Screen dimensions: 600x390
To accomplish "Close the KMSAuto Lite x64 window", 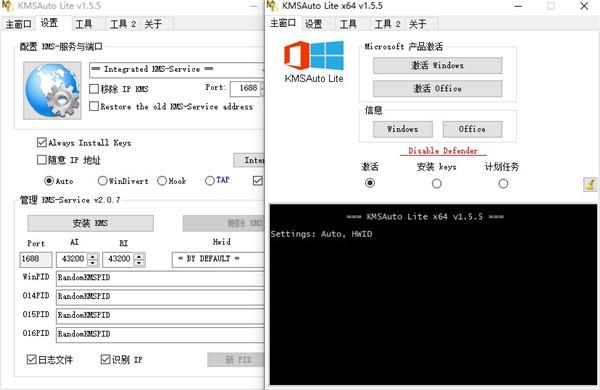I will [x=584, y=6].
